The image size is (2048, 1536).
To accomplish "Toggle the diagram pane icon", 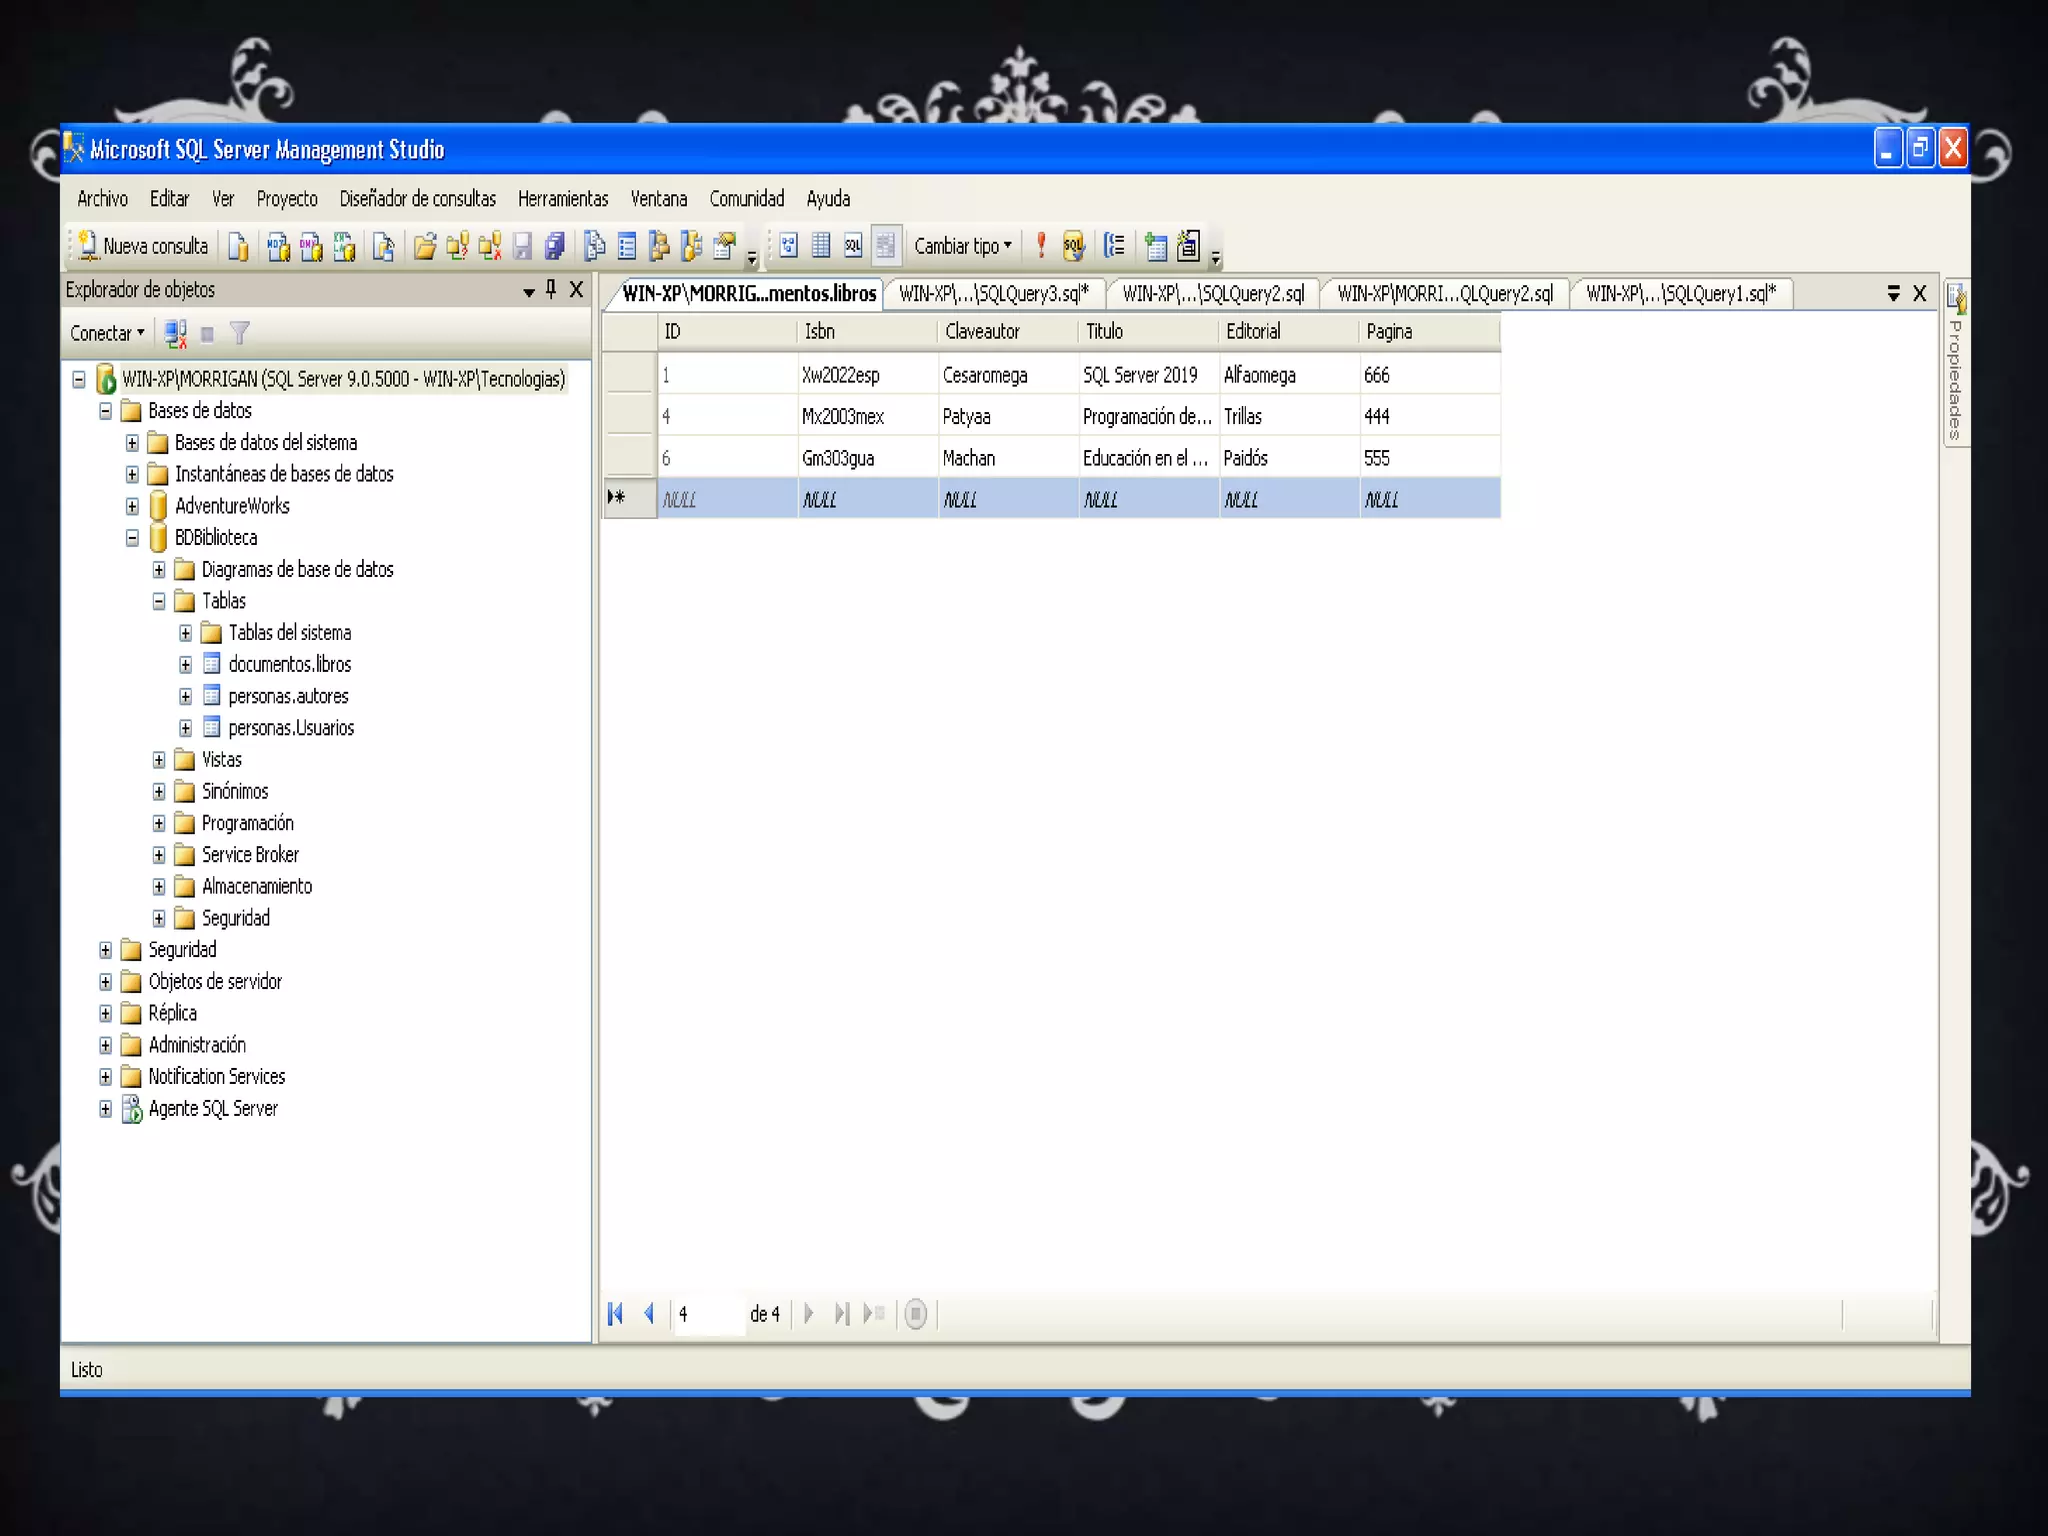I will (789, 246).
